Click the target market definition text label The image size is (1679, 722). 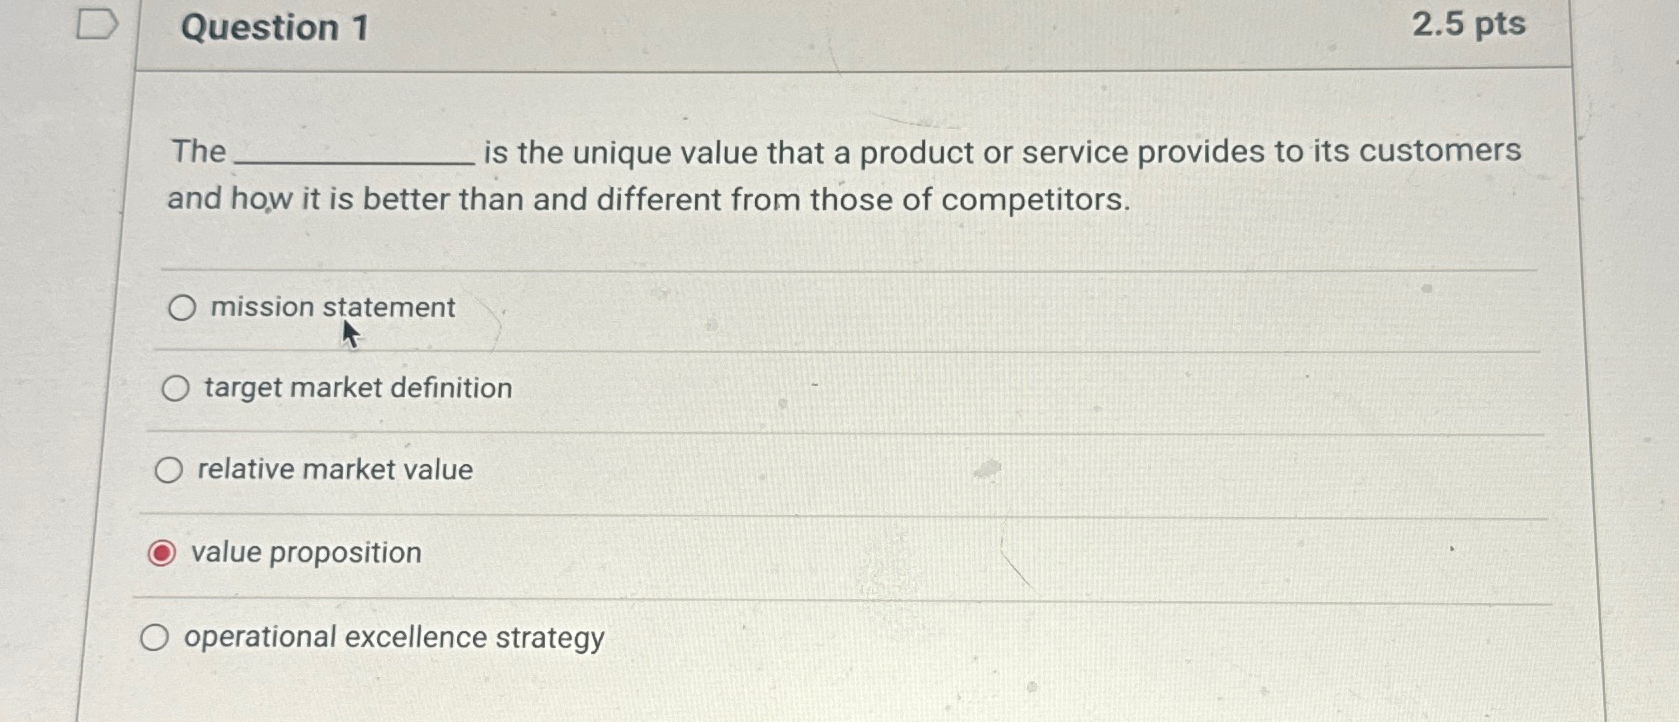coord(356,388)
